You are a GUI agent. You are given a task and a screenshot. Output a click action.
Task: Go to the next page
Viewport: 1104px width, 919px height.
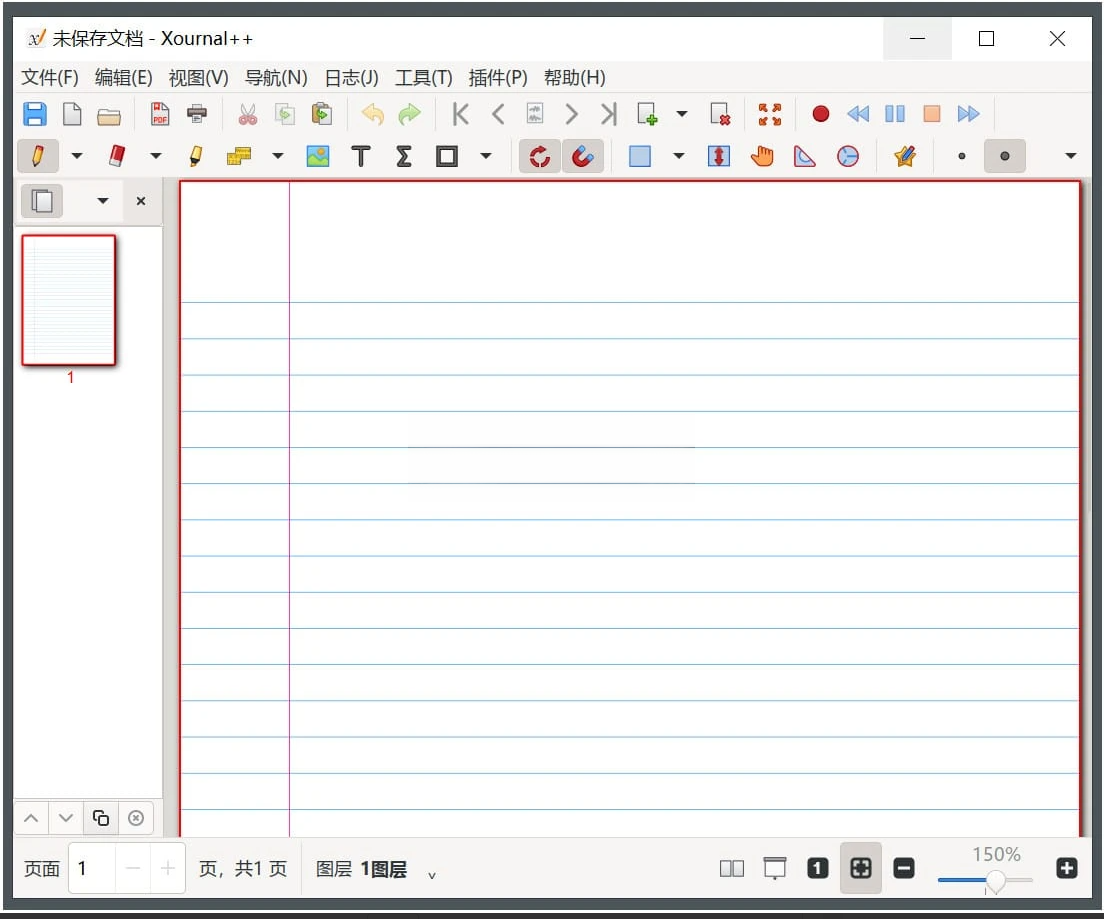(572, 114)
